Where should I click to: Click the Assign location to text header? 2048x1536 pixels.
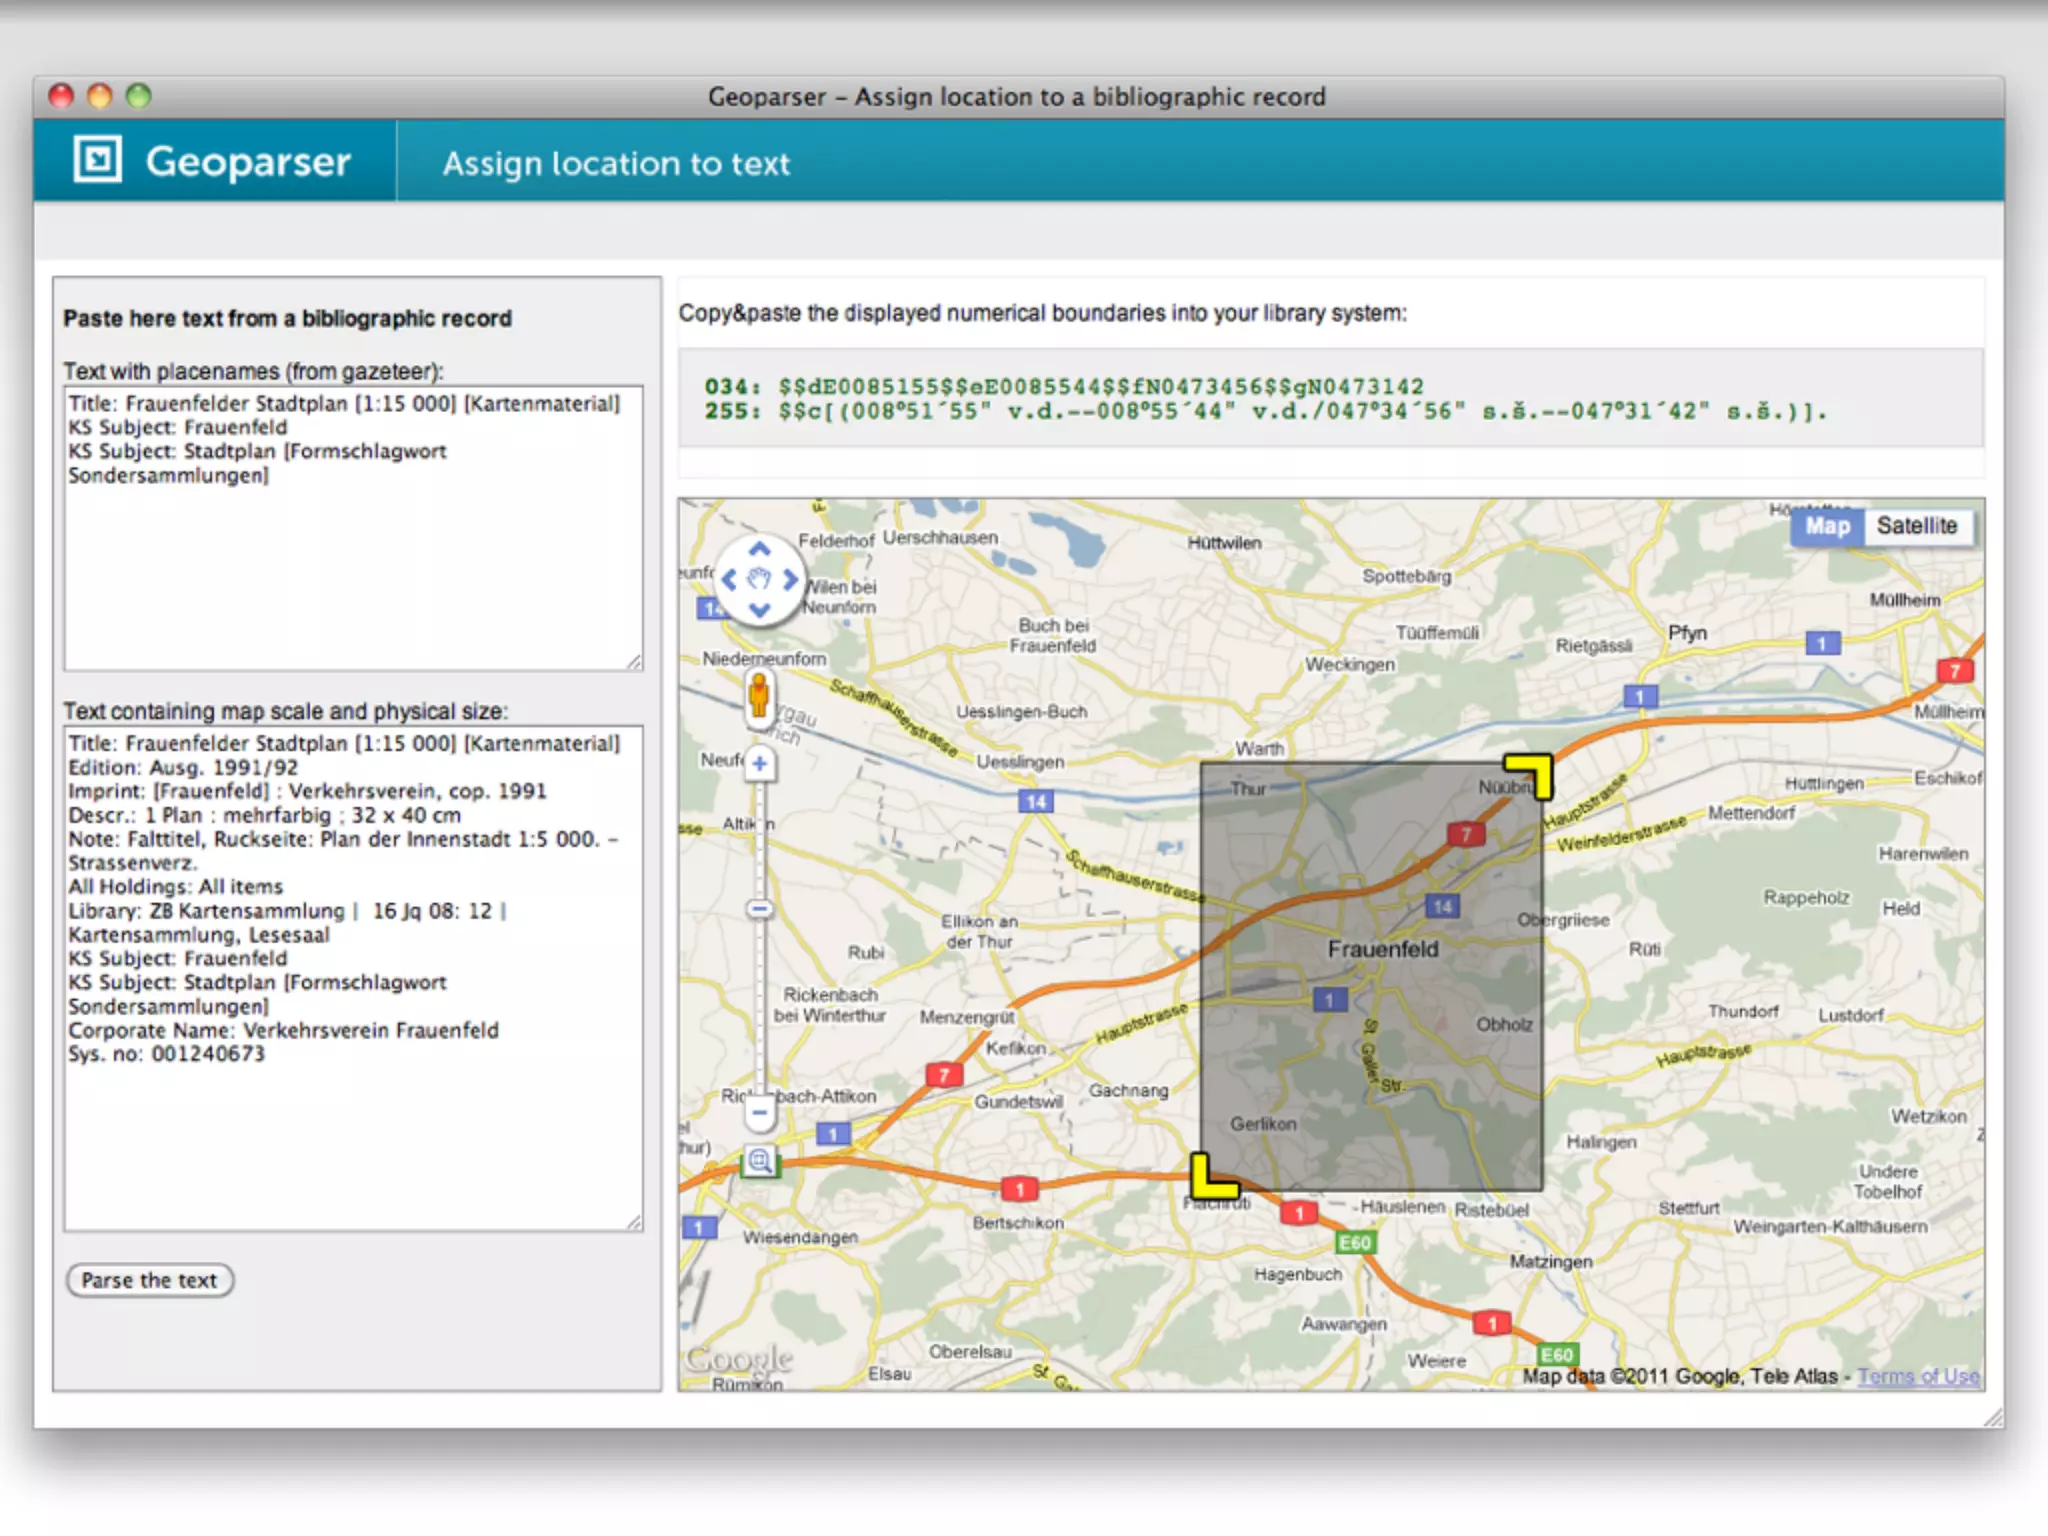click(616, 163)
